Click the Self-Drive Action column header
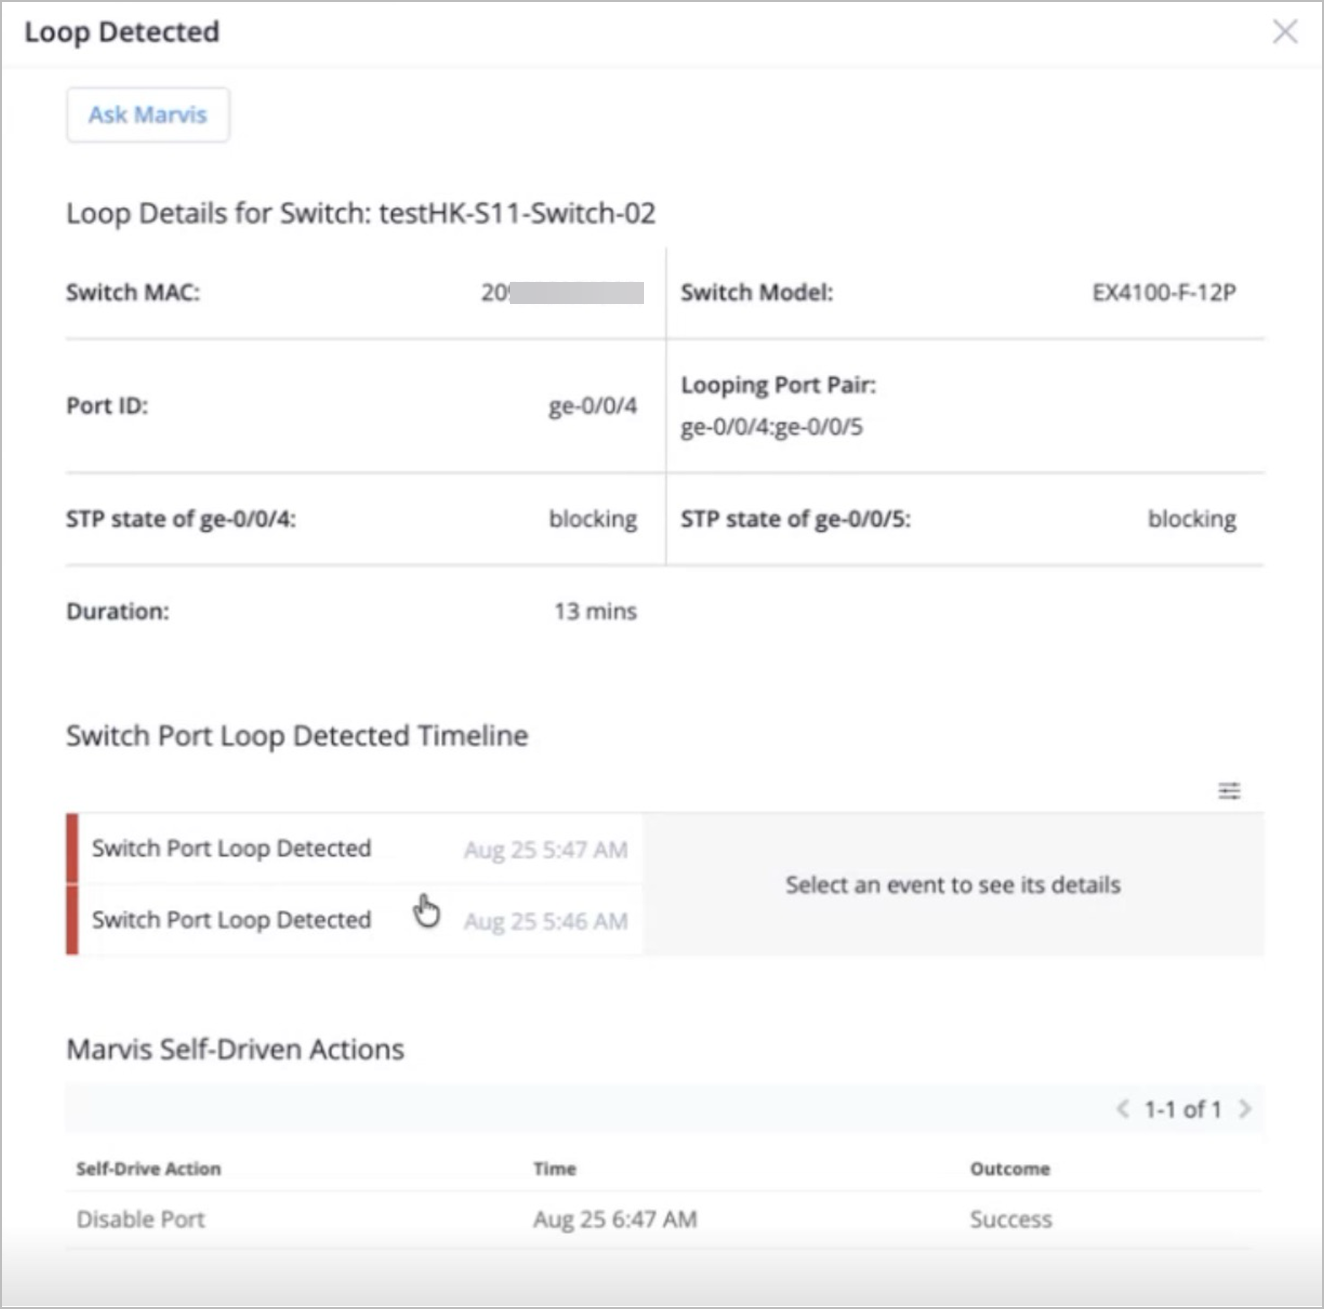This screenshot has height=1309, width=1324. (149, 1168)
